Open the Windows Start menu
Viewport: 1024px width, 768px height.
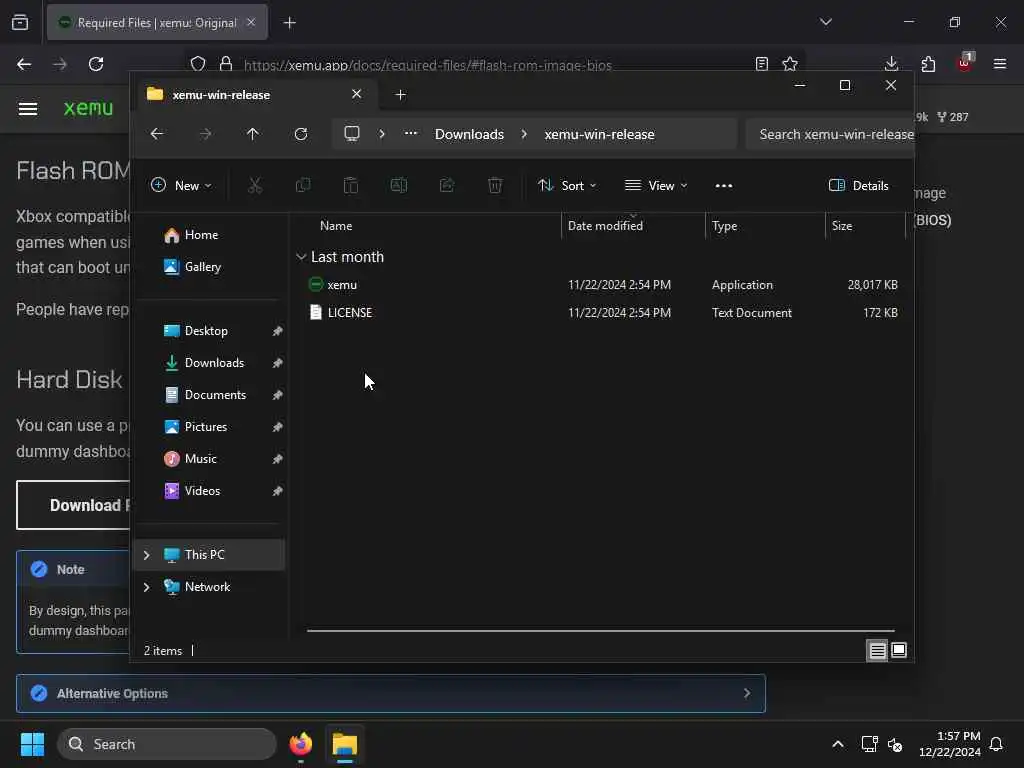point(32,744)
